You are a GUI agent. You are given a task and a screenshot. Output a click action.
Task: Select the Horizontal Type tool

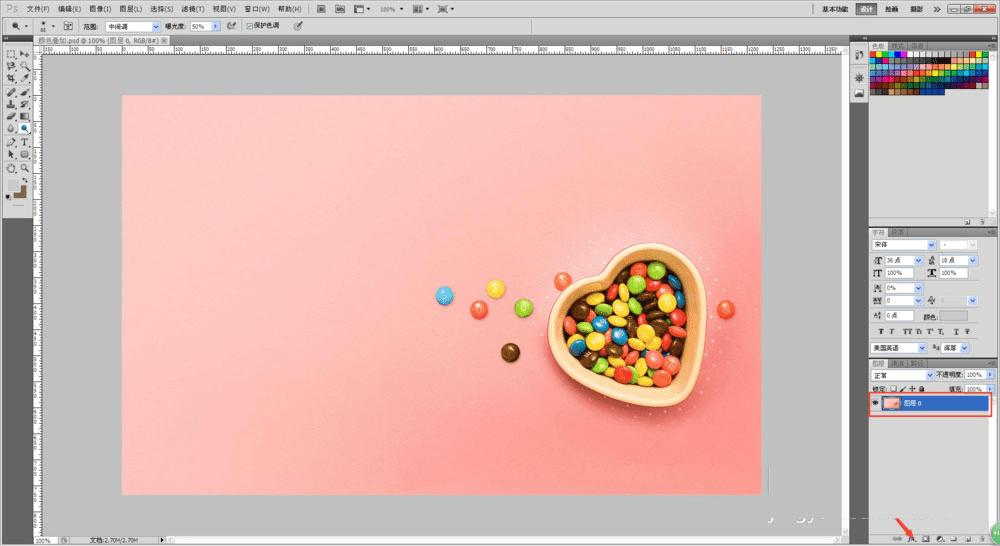pos(24,142)
